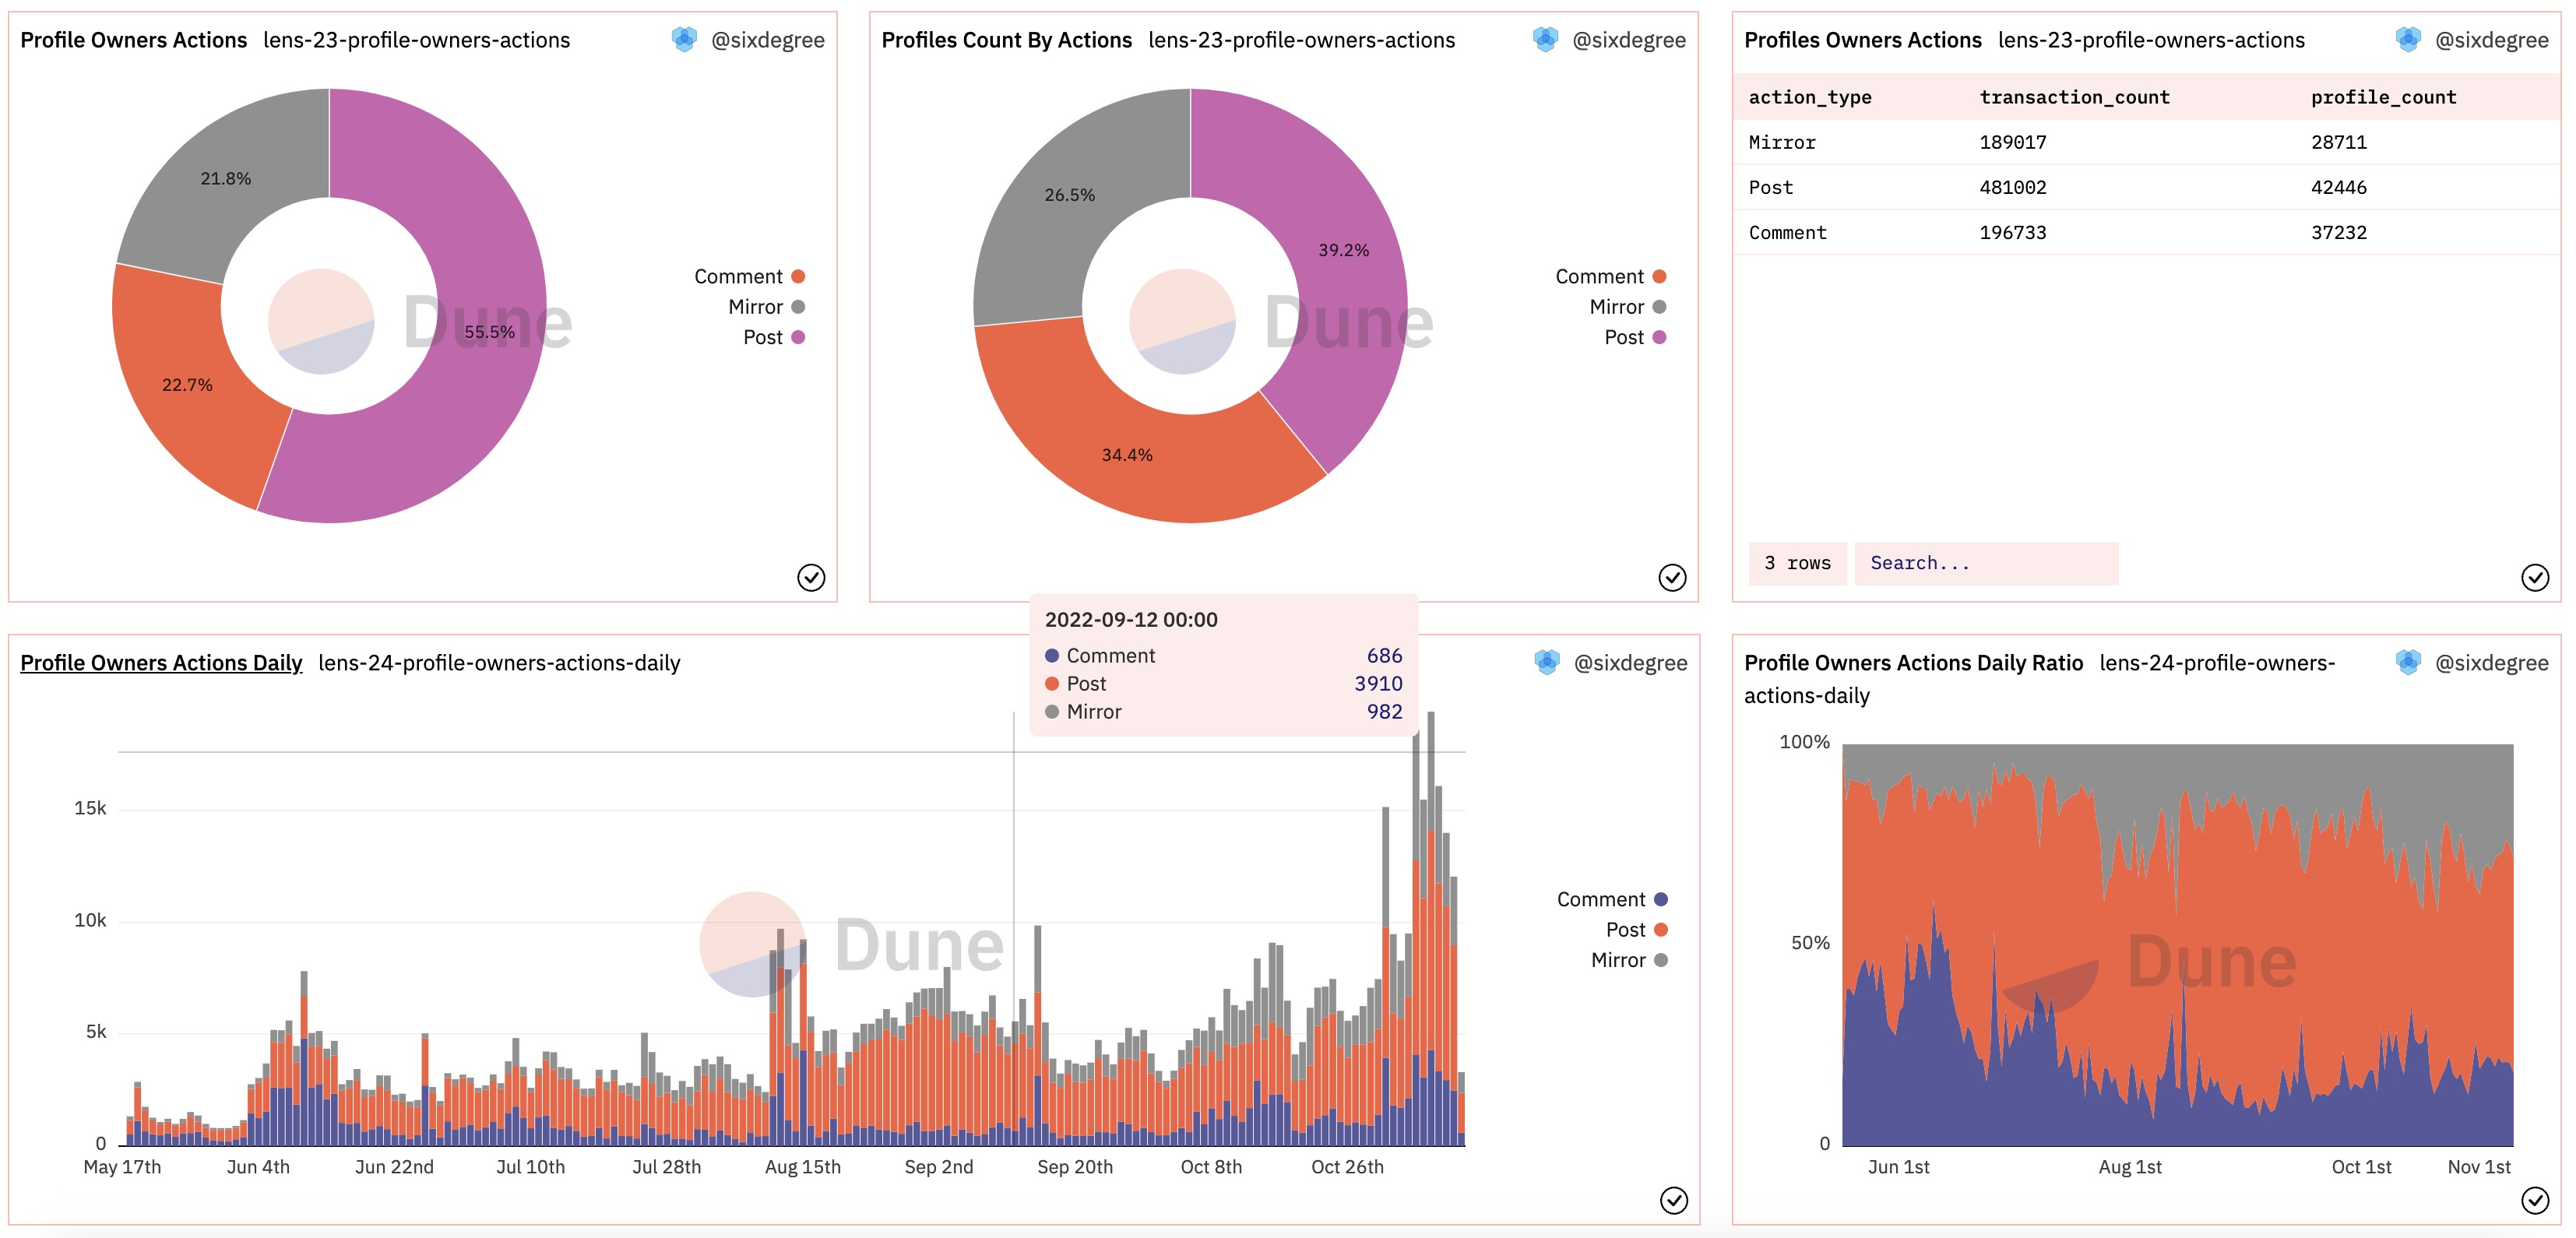Open @sixdegree link in table panel
The image size is (2576, 1238).
tap(2491, 40)
